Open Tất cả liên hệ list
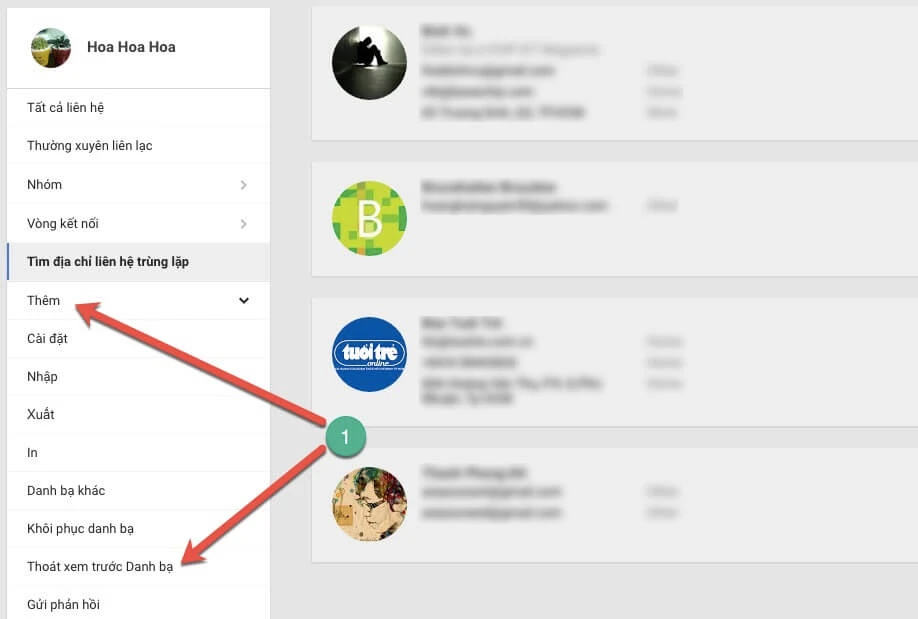This screenshot has width=918, height=619. point(138,108)
